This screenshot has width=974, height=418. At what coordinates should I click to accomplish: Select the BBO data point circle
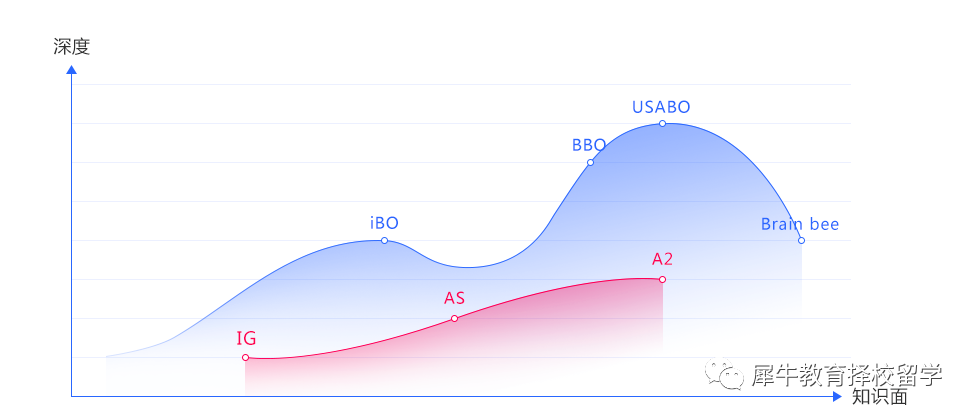tap(590, 163)
